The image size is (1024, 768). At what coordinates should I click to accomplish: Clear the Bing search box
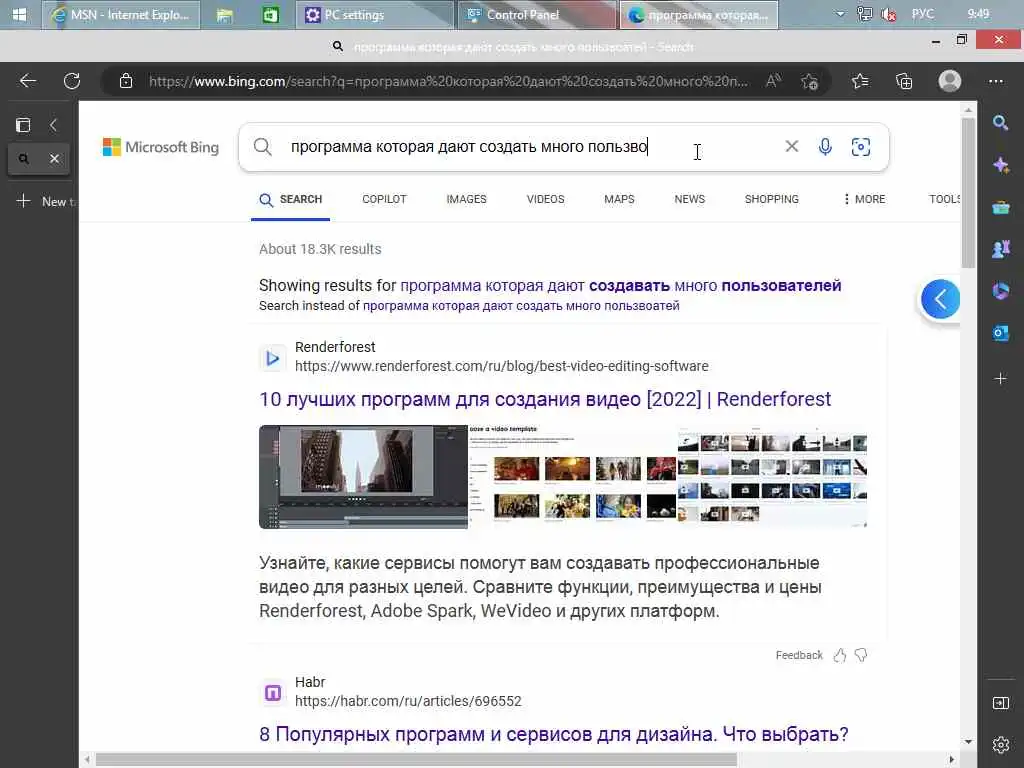click(792, 146)
